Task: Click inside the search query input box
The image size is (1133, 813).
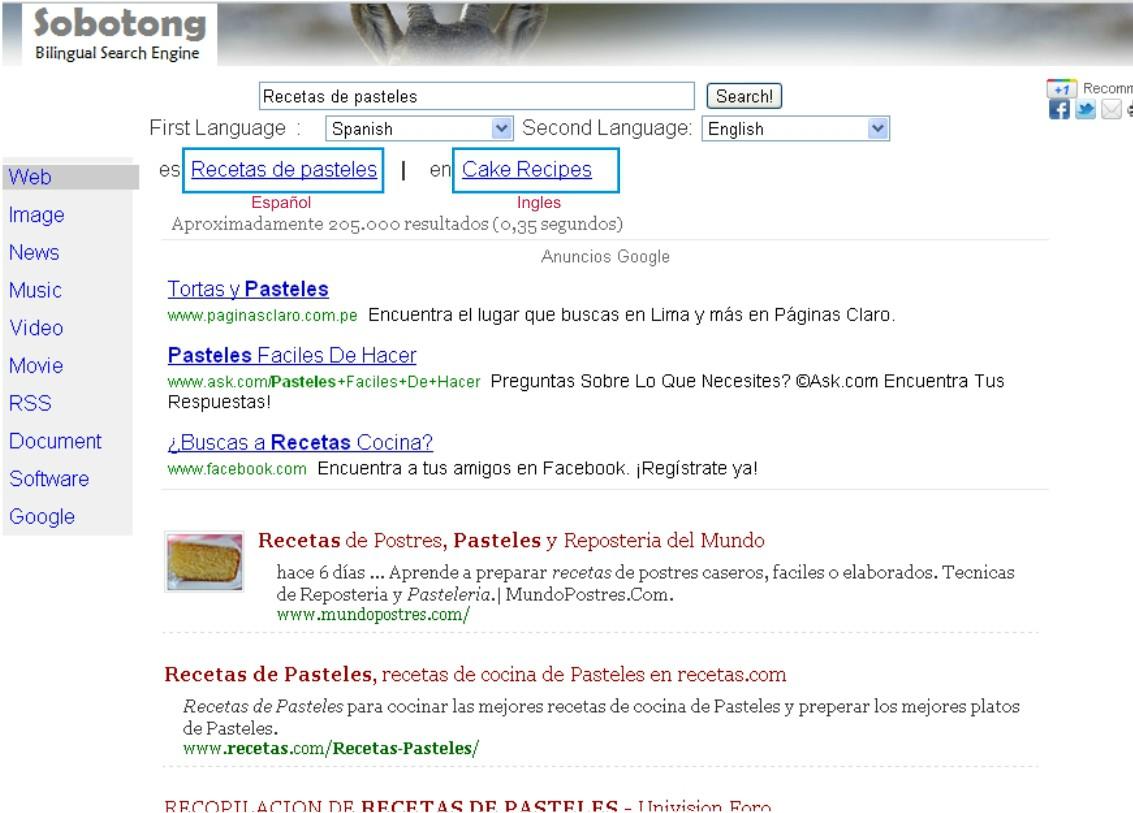Action: (x=478, y=96)
